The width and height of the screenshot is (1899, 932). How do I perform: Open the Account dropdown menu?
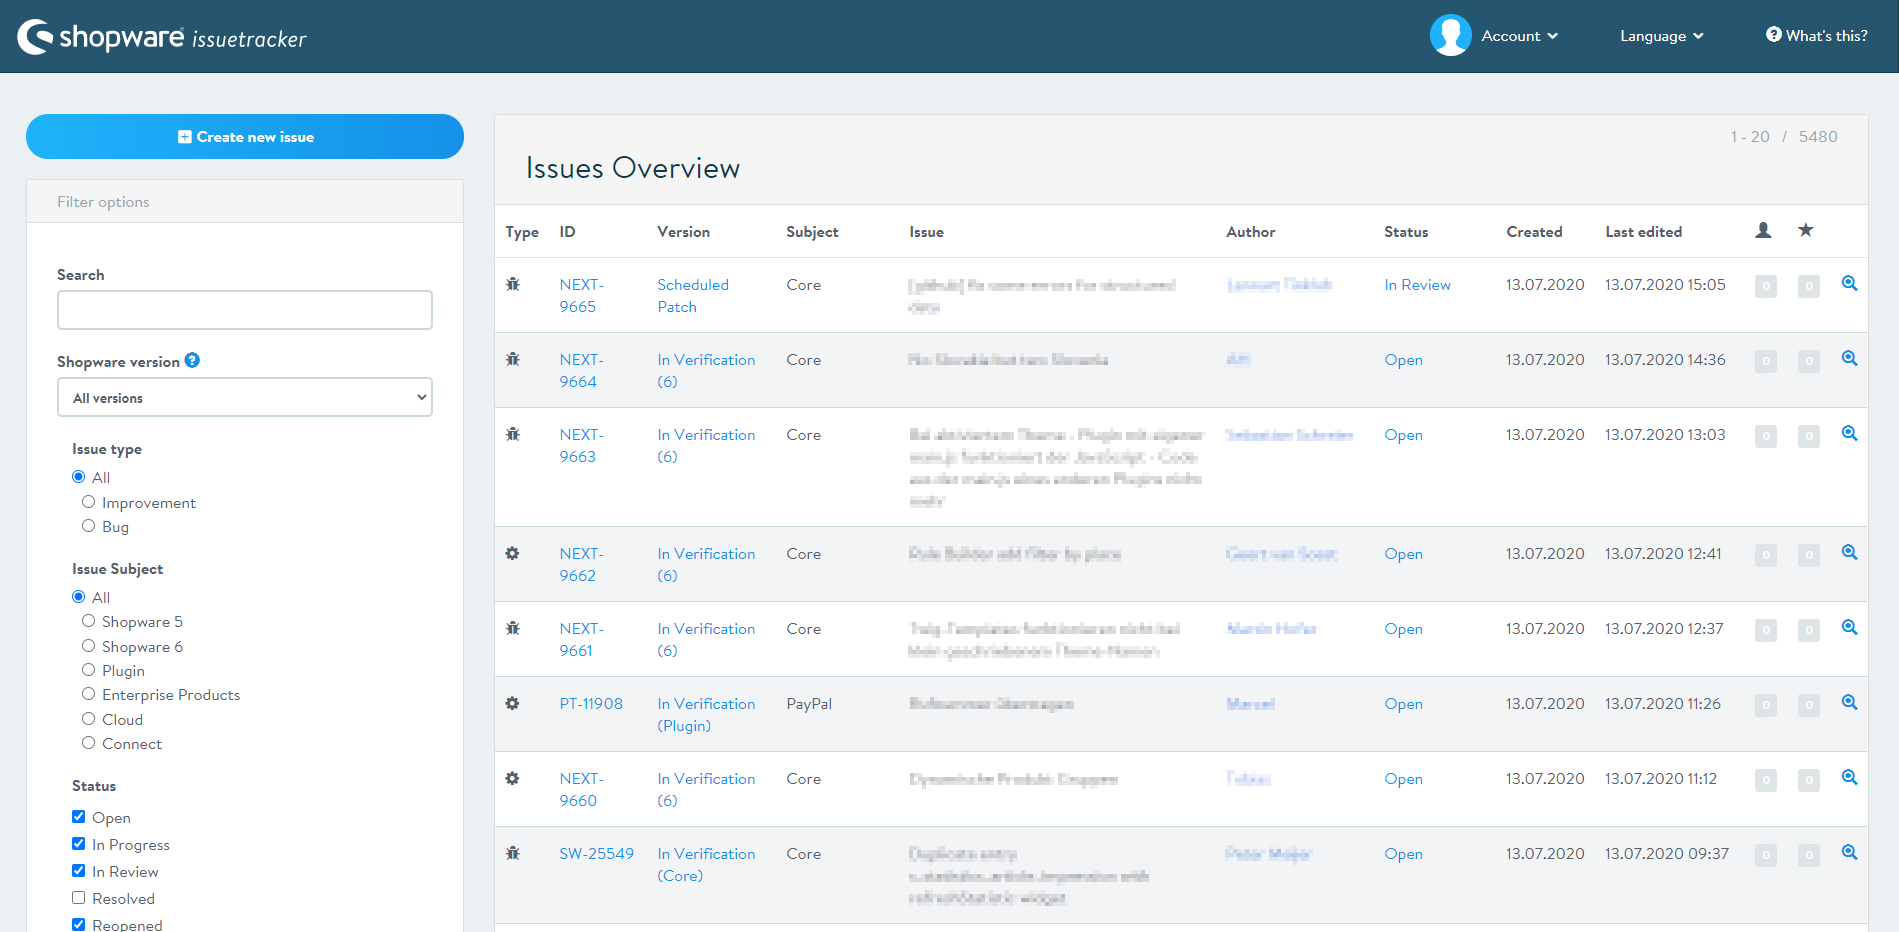click(1519, 36)
